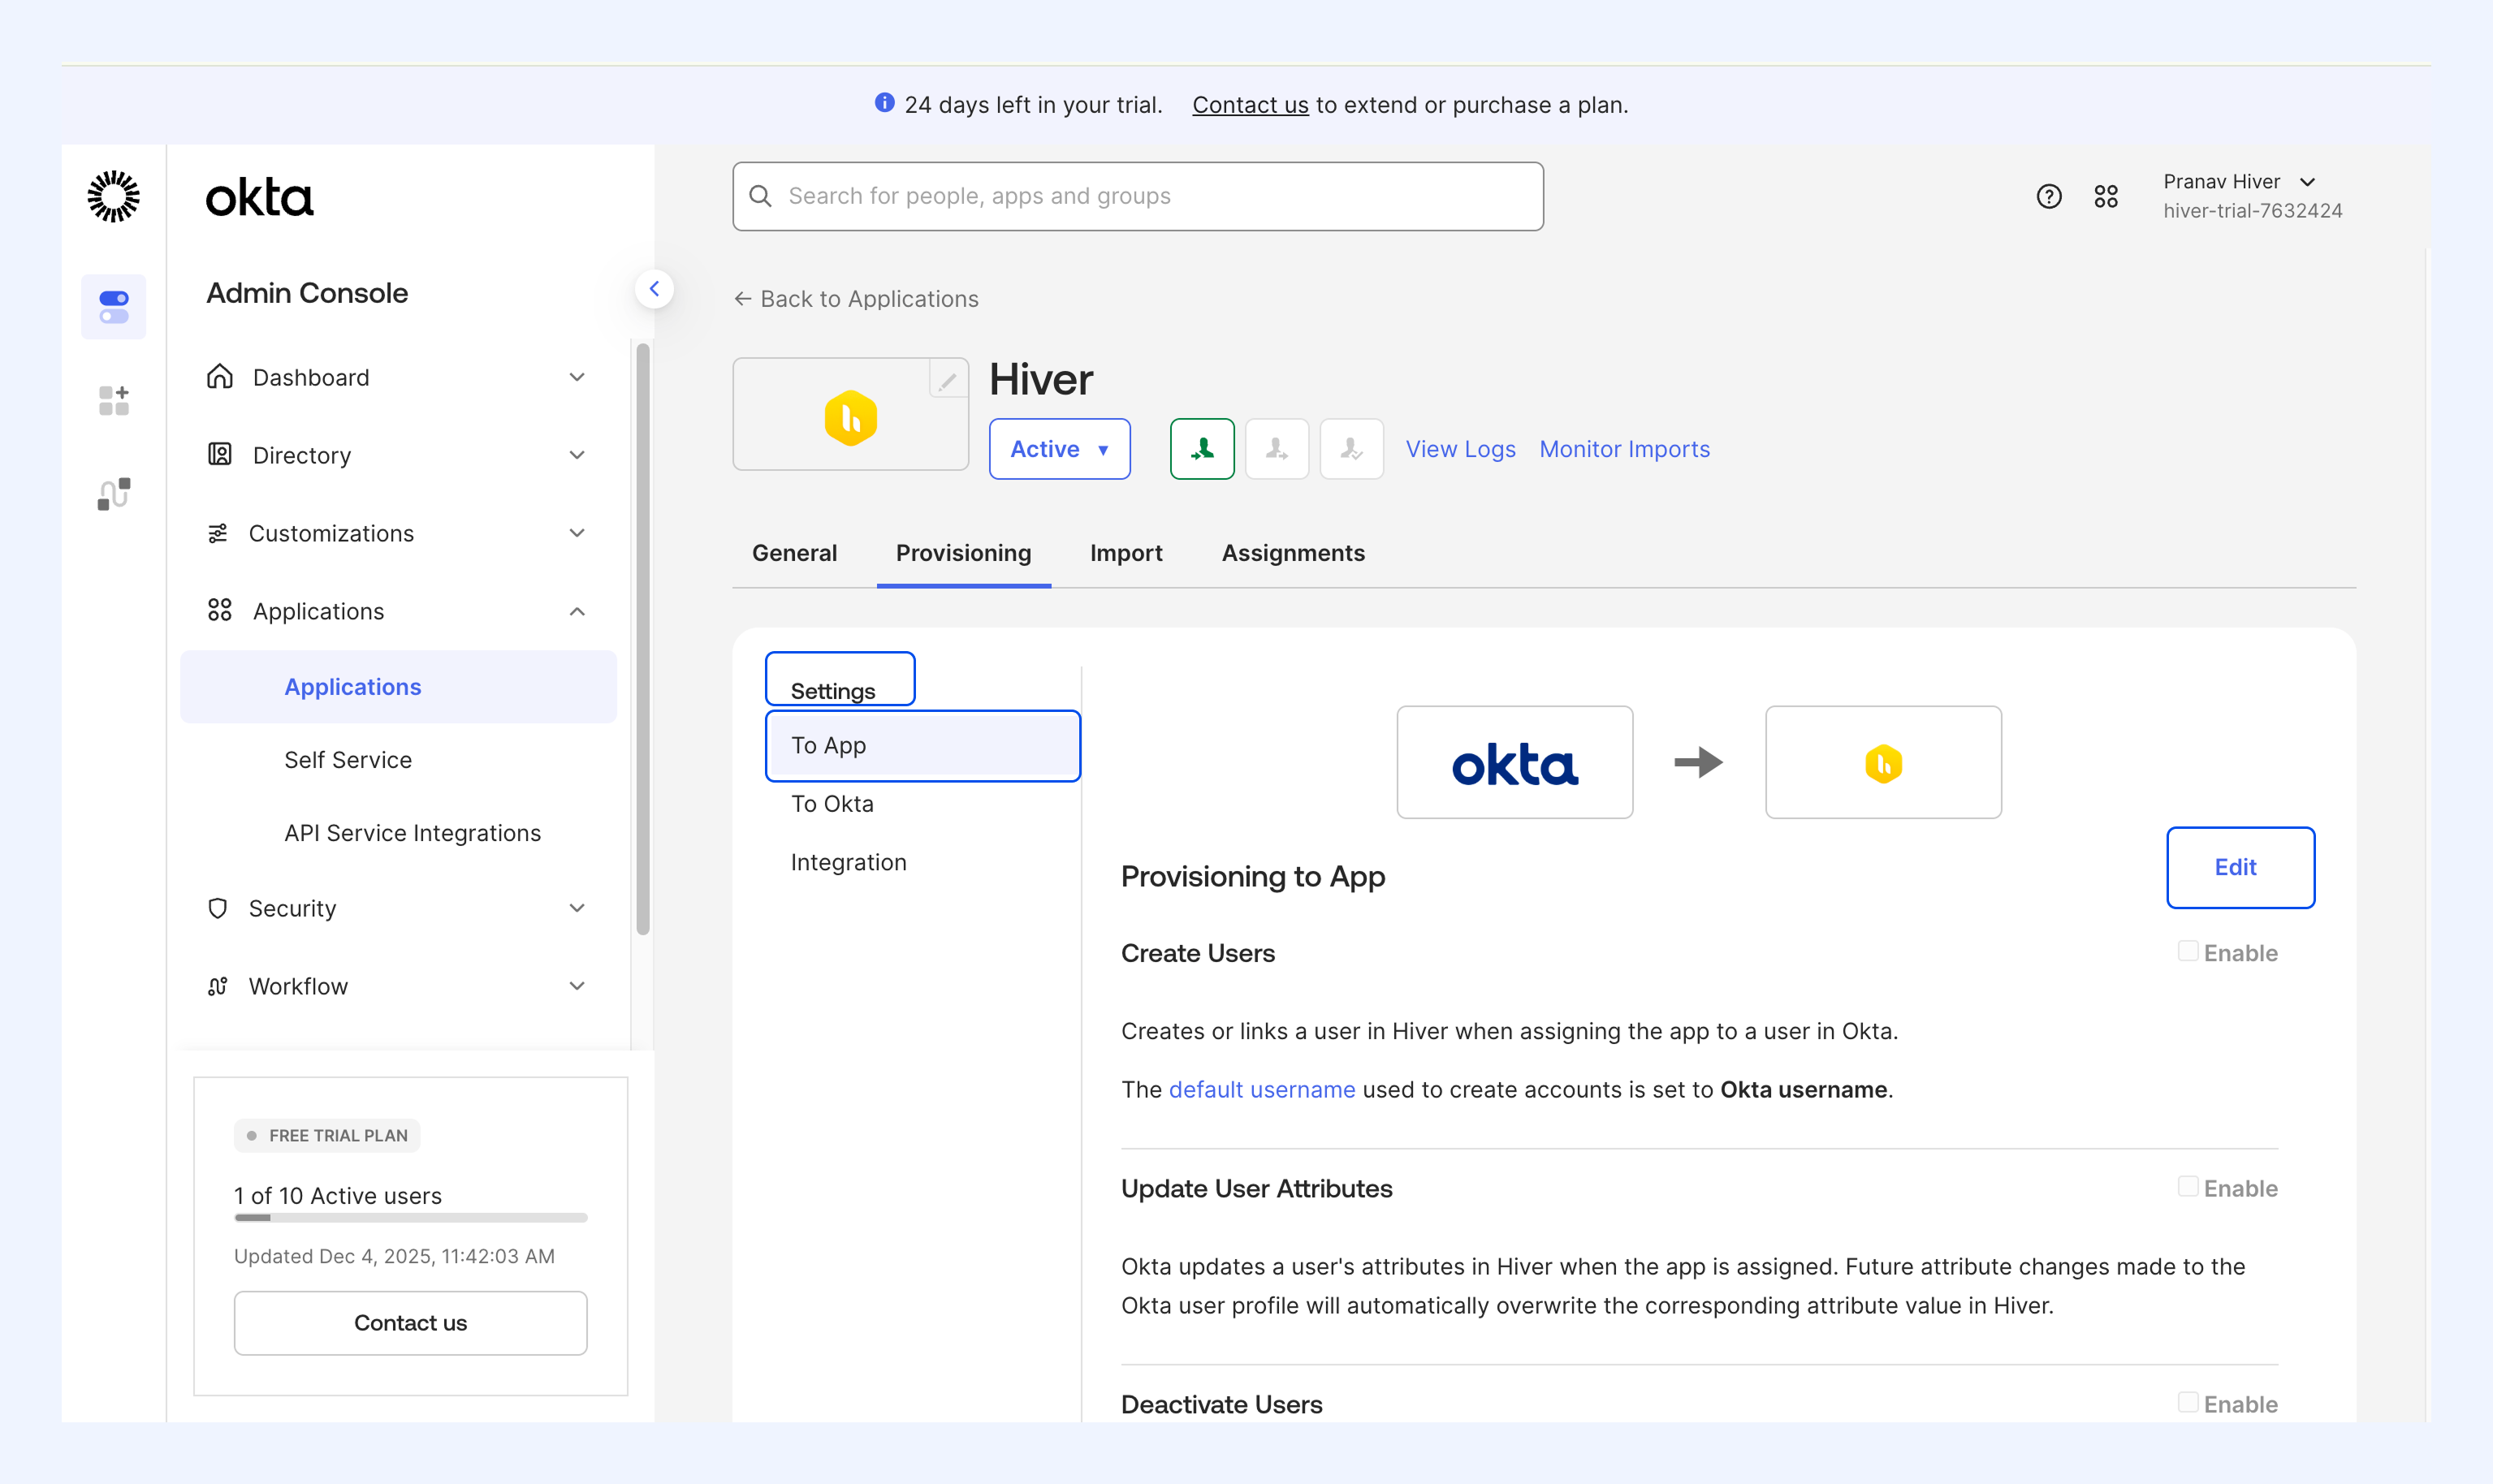Collapse the Applications menu chevron

[577, 611]
